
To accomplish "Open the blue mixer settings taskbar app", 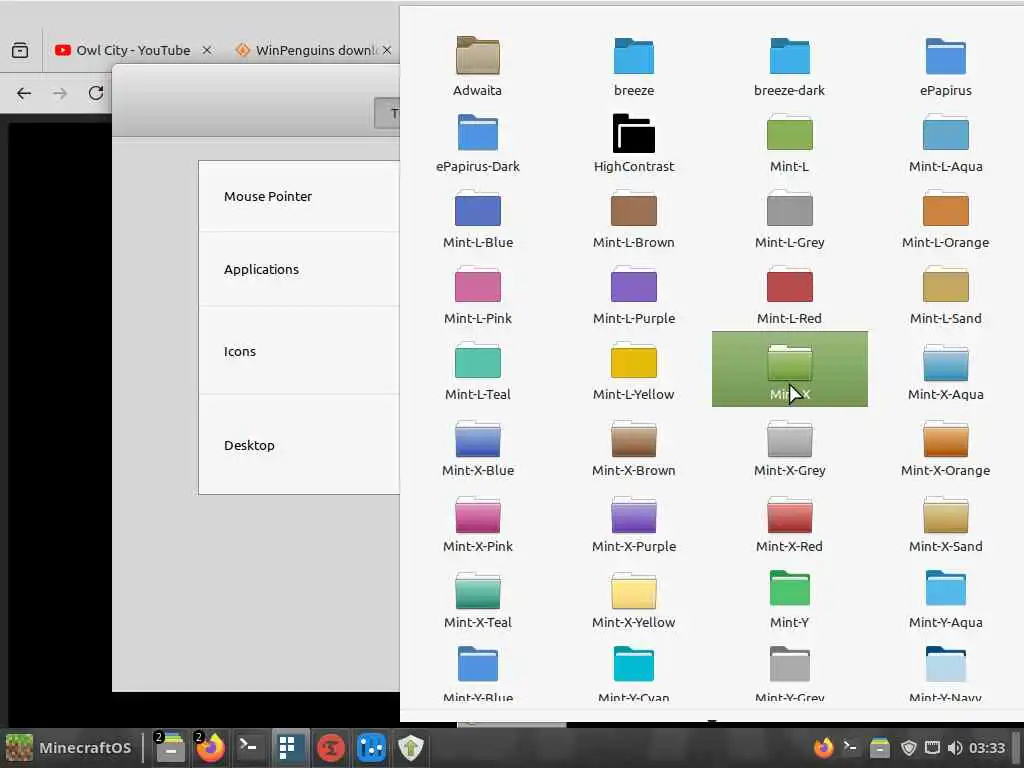I will pyautogui.click(x=371, y=748).
